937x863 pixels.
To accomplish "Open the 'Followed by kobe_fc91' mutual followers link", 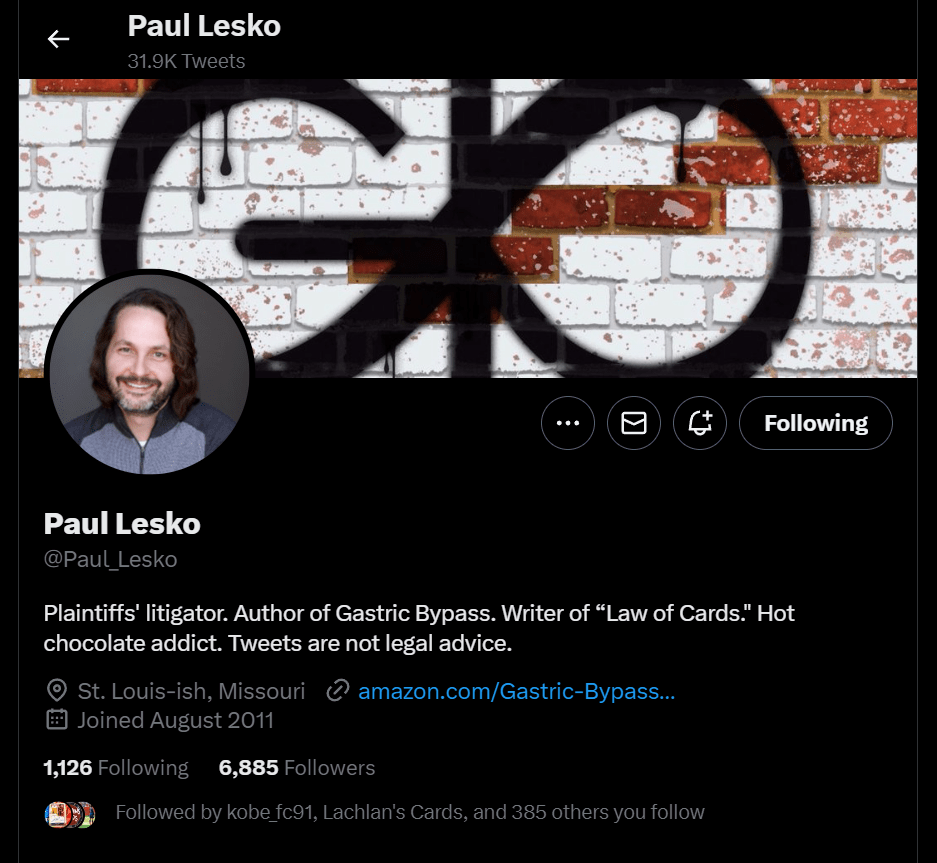I will pyautogui.click(x=410, y=813).
